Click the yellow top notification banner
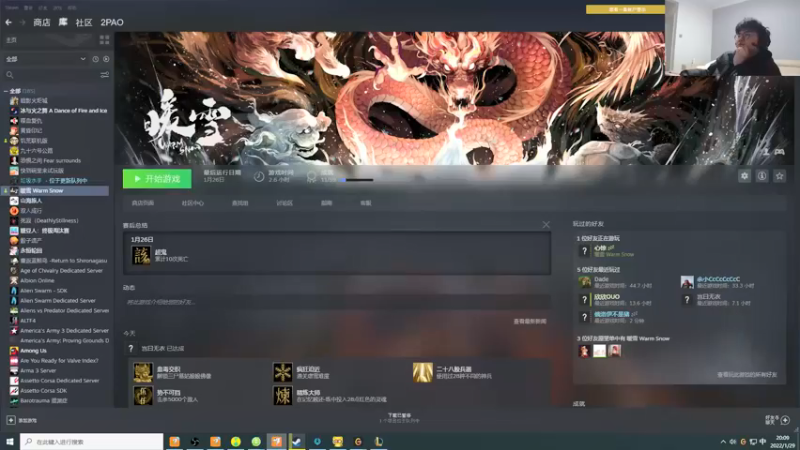Image resolution: width=800 pixels, height=450 pixels. [626, 9]
